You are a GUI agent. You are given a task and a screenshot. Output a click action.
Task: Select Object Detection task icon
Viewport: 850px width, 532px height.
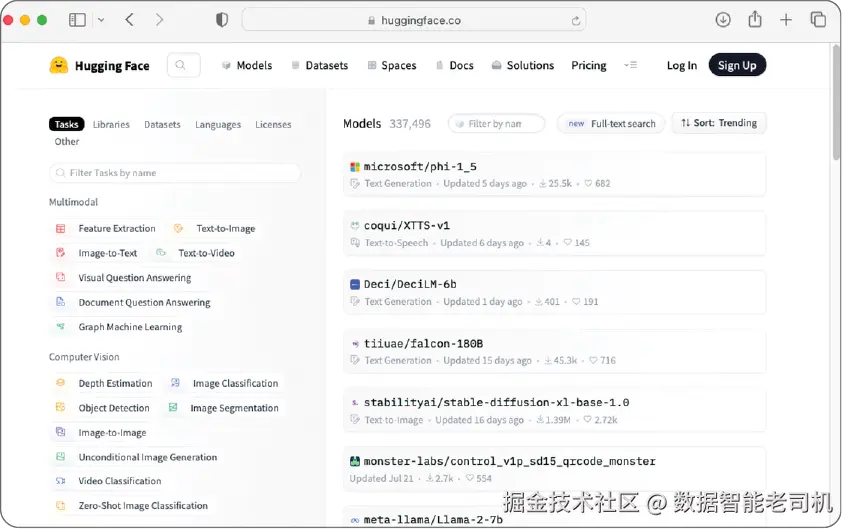(61, 408)
